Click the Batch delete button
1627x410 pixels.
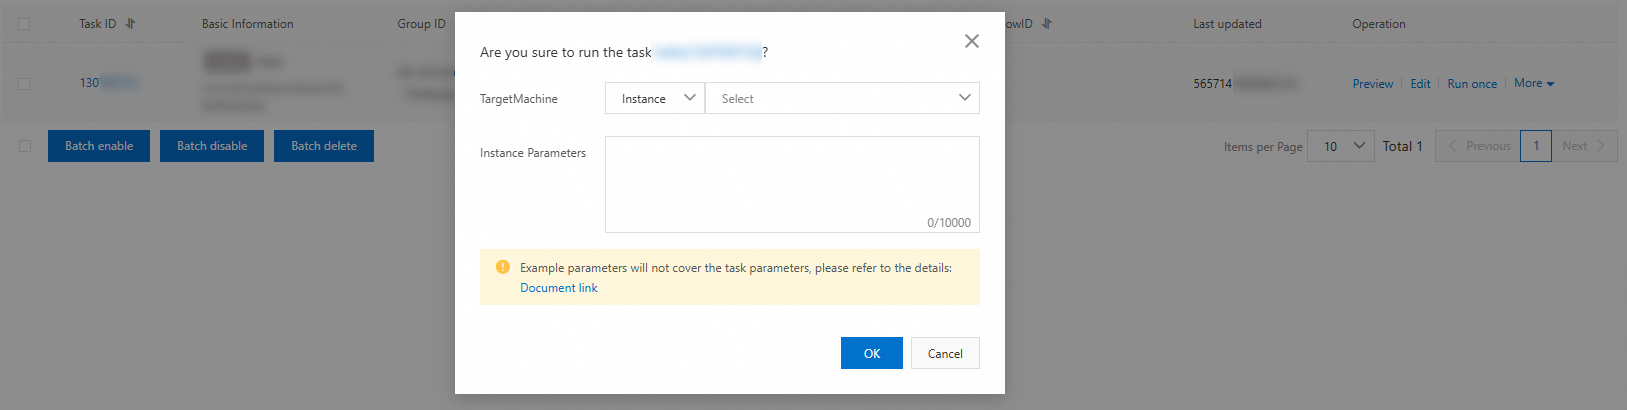pos(324,146)
